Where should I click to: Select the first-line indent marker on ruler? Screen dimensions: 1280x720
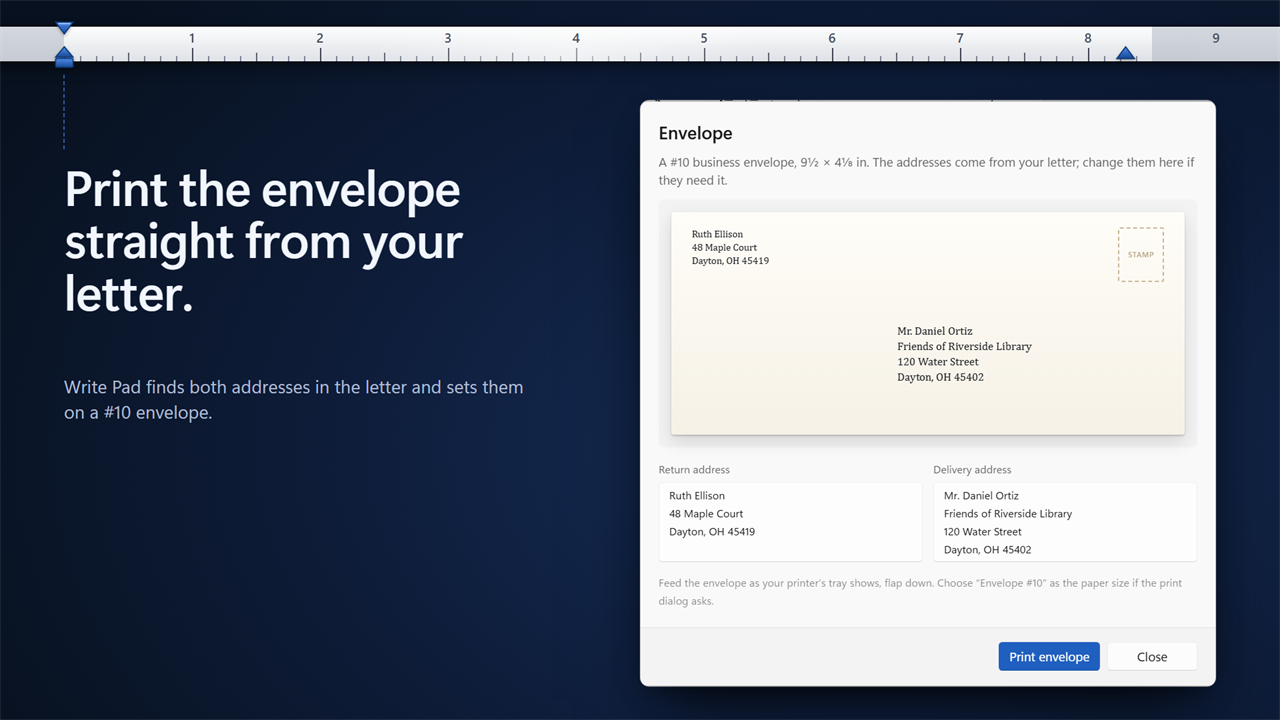pos(64,29)
